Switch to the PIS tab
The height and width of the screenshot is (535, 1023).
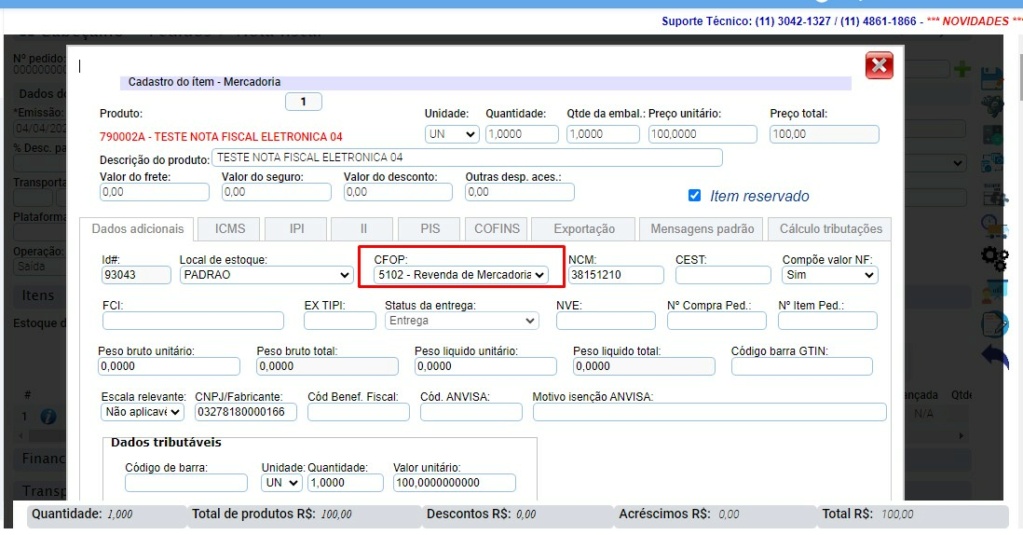(429, 229)
